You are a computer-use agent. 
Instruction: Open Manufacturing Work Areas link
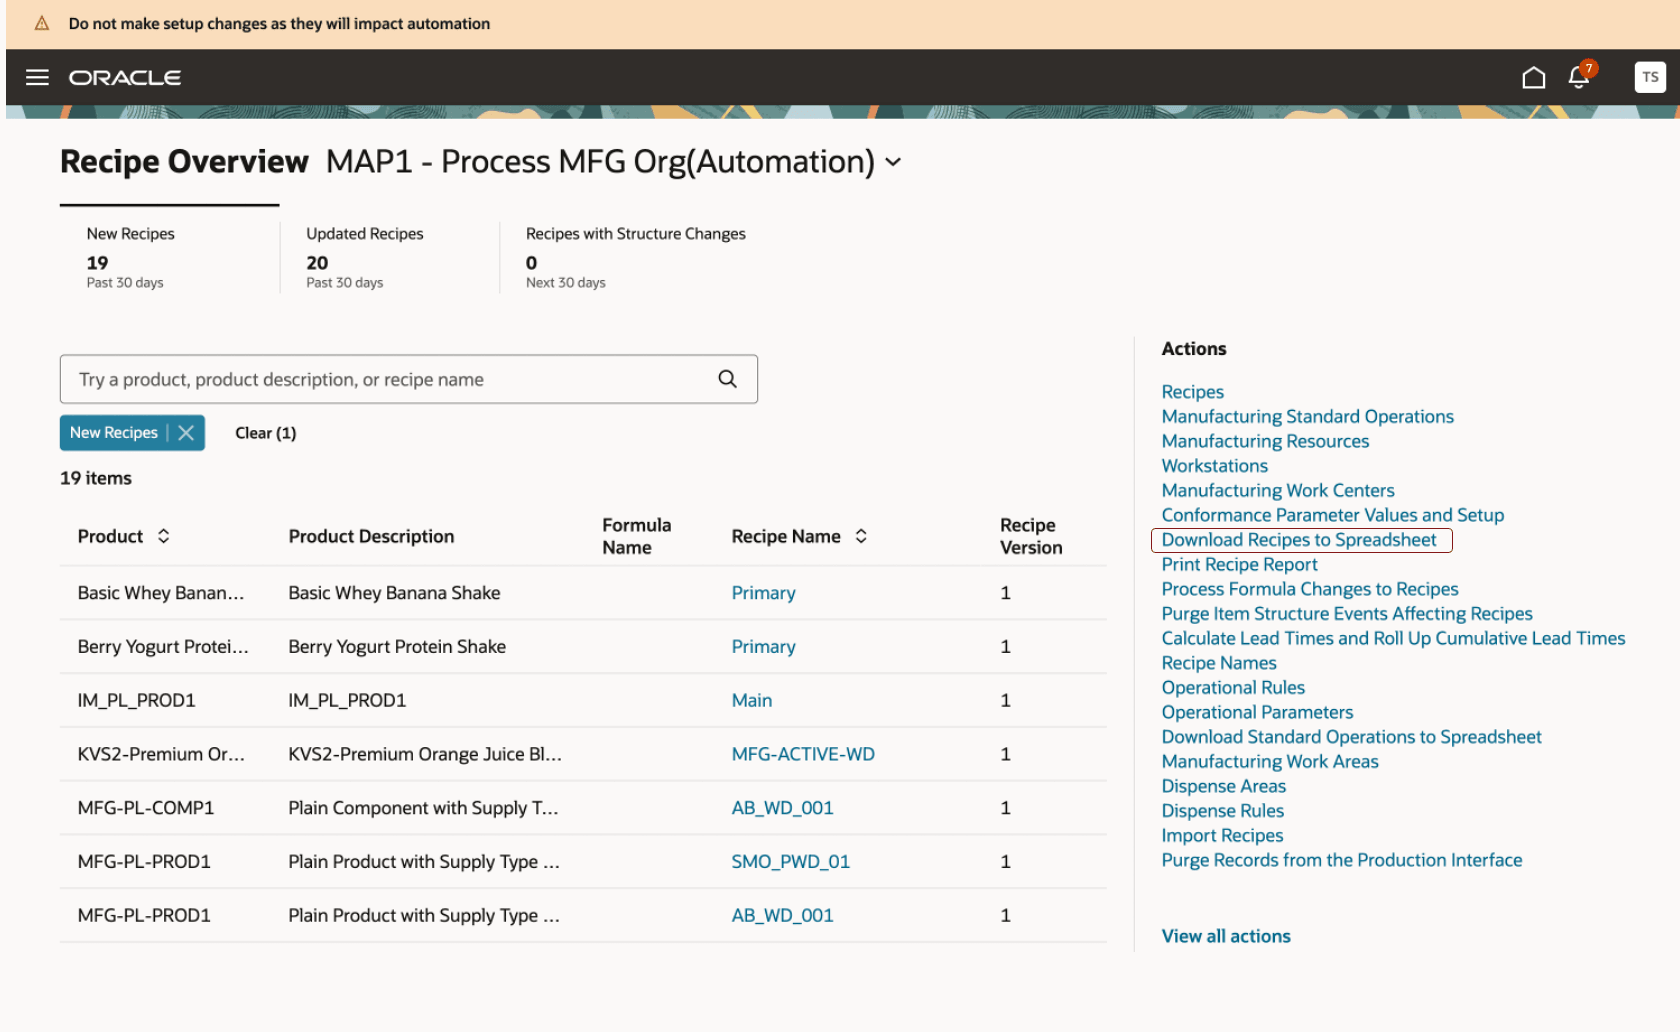(1269, 762)
